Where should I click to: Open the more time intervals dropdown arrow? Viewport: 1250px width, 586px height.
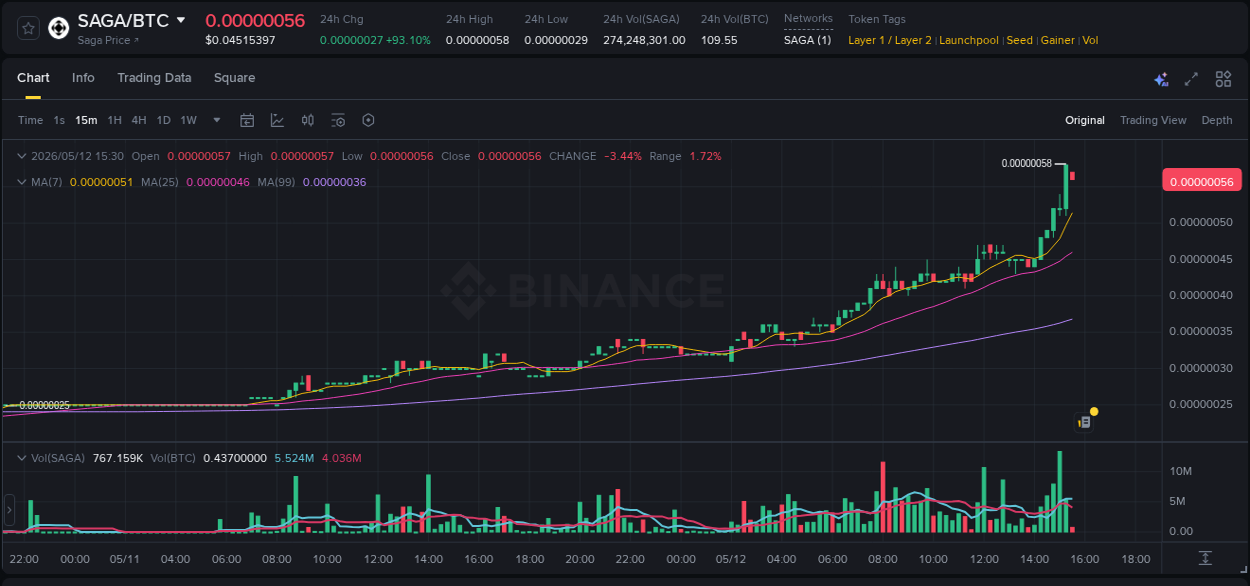click(x=217, y=120)
